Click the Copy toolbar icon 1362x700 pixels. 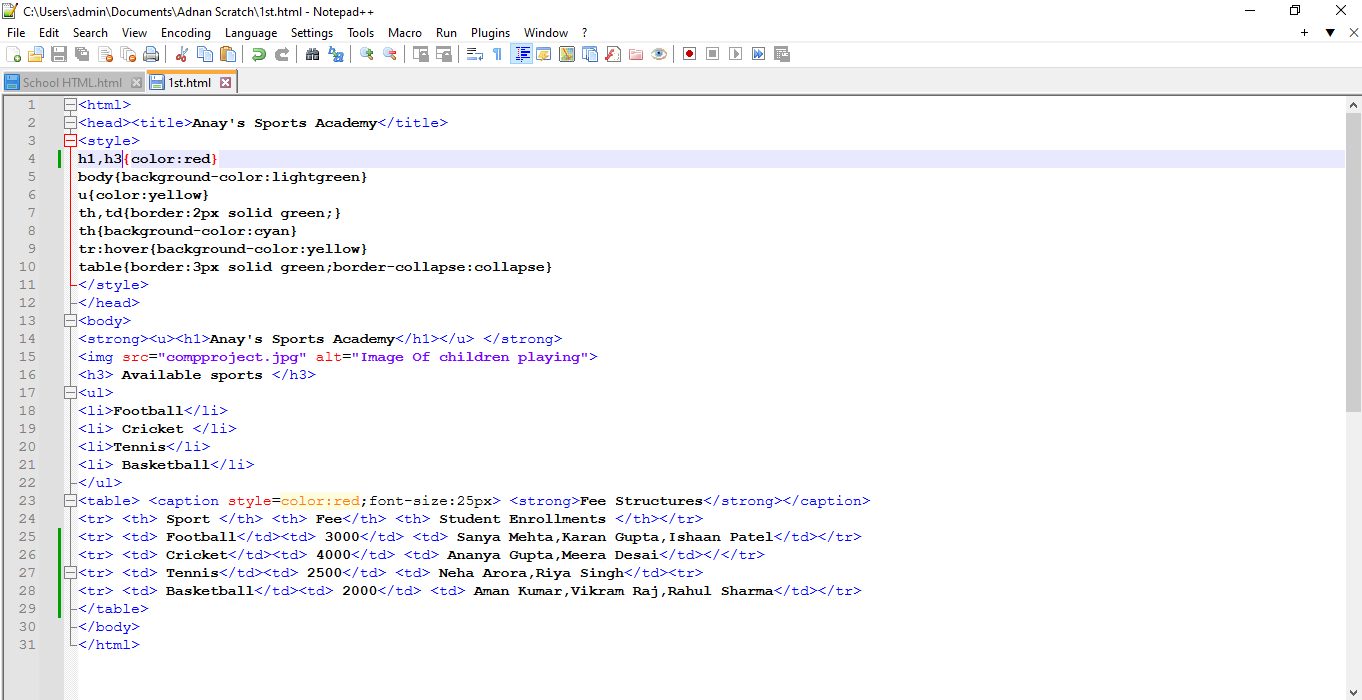[205, 54]
